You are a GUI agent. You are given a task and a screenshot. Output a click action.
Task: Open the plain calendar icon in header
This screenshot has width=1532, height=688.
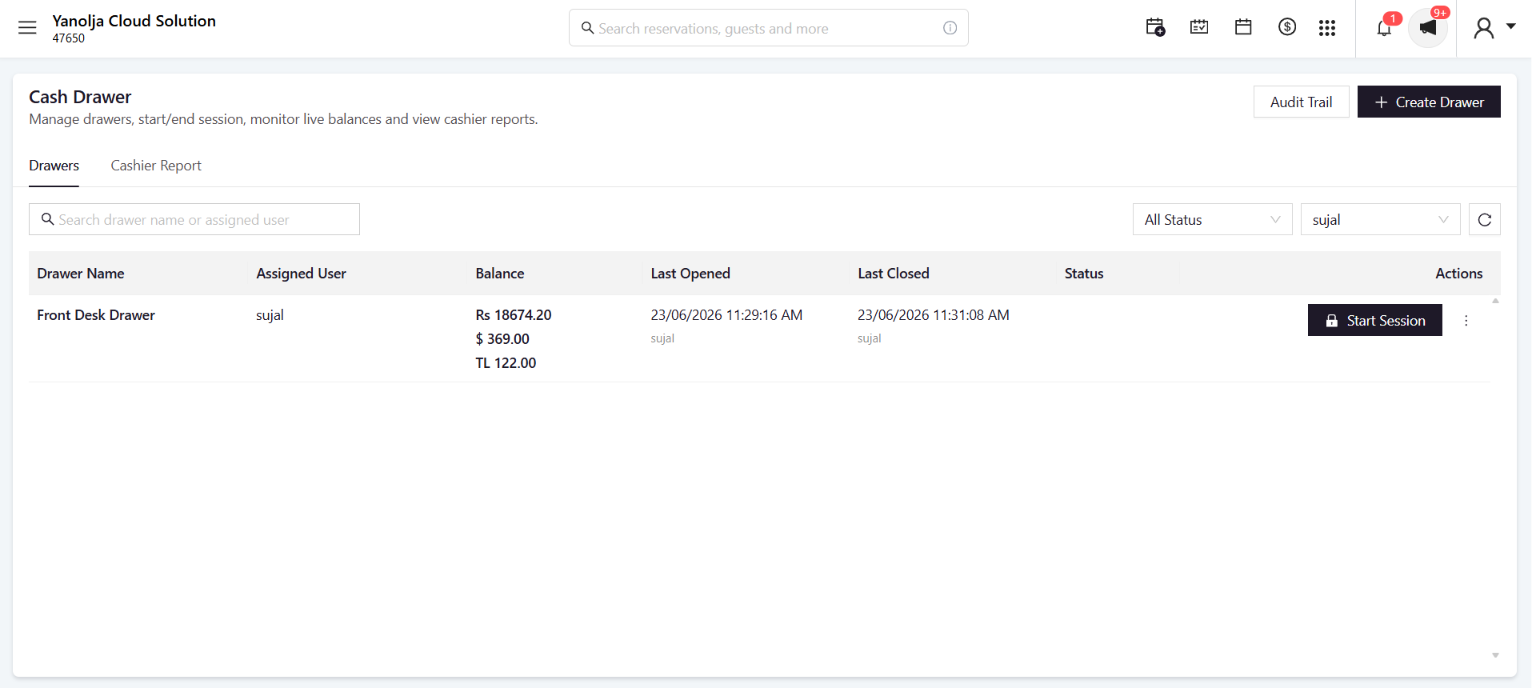tap(1243, 28)
